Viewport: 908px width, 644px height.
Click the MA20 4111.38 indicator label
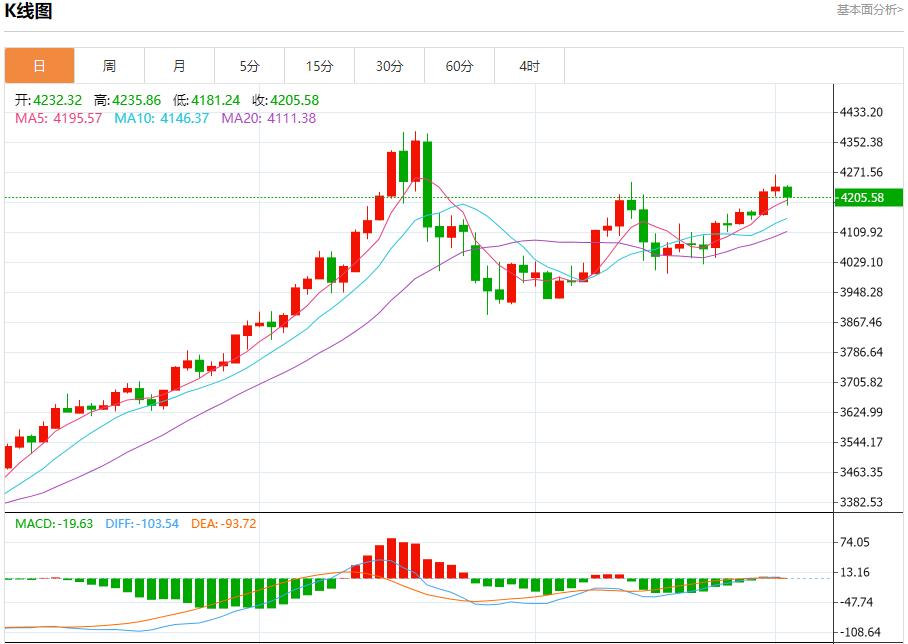(x=268, y=118)
